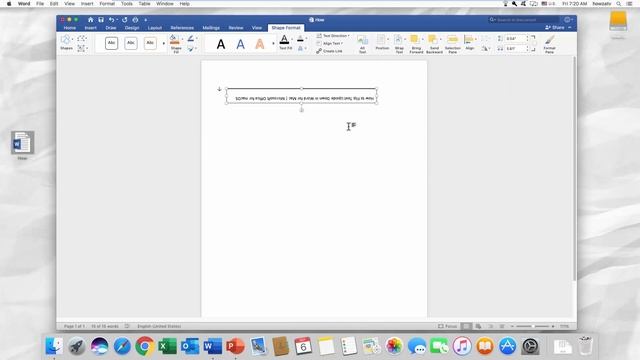Select the first Abc shape style
This screenshot has height=360, width=640.
111,43
